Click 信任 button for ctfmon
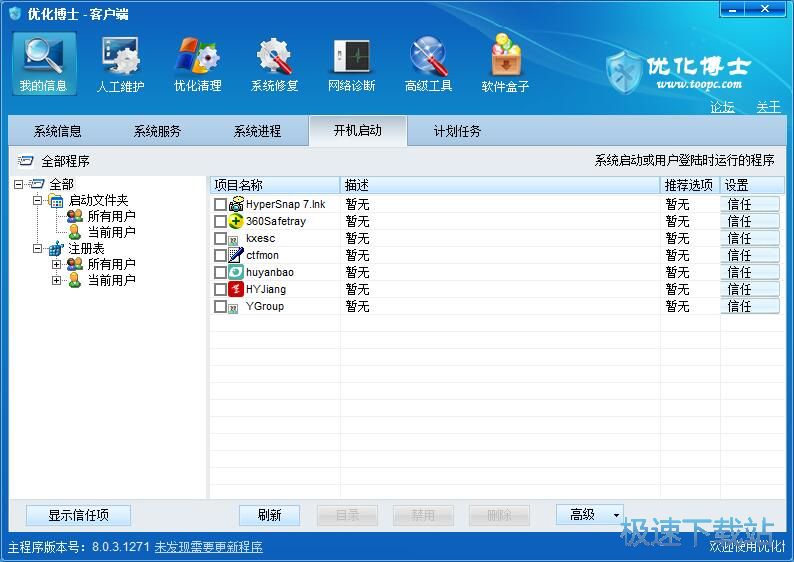 coord(750,255)
